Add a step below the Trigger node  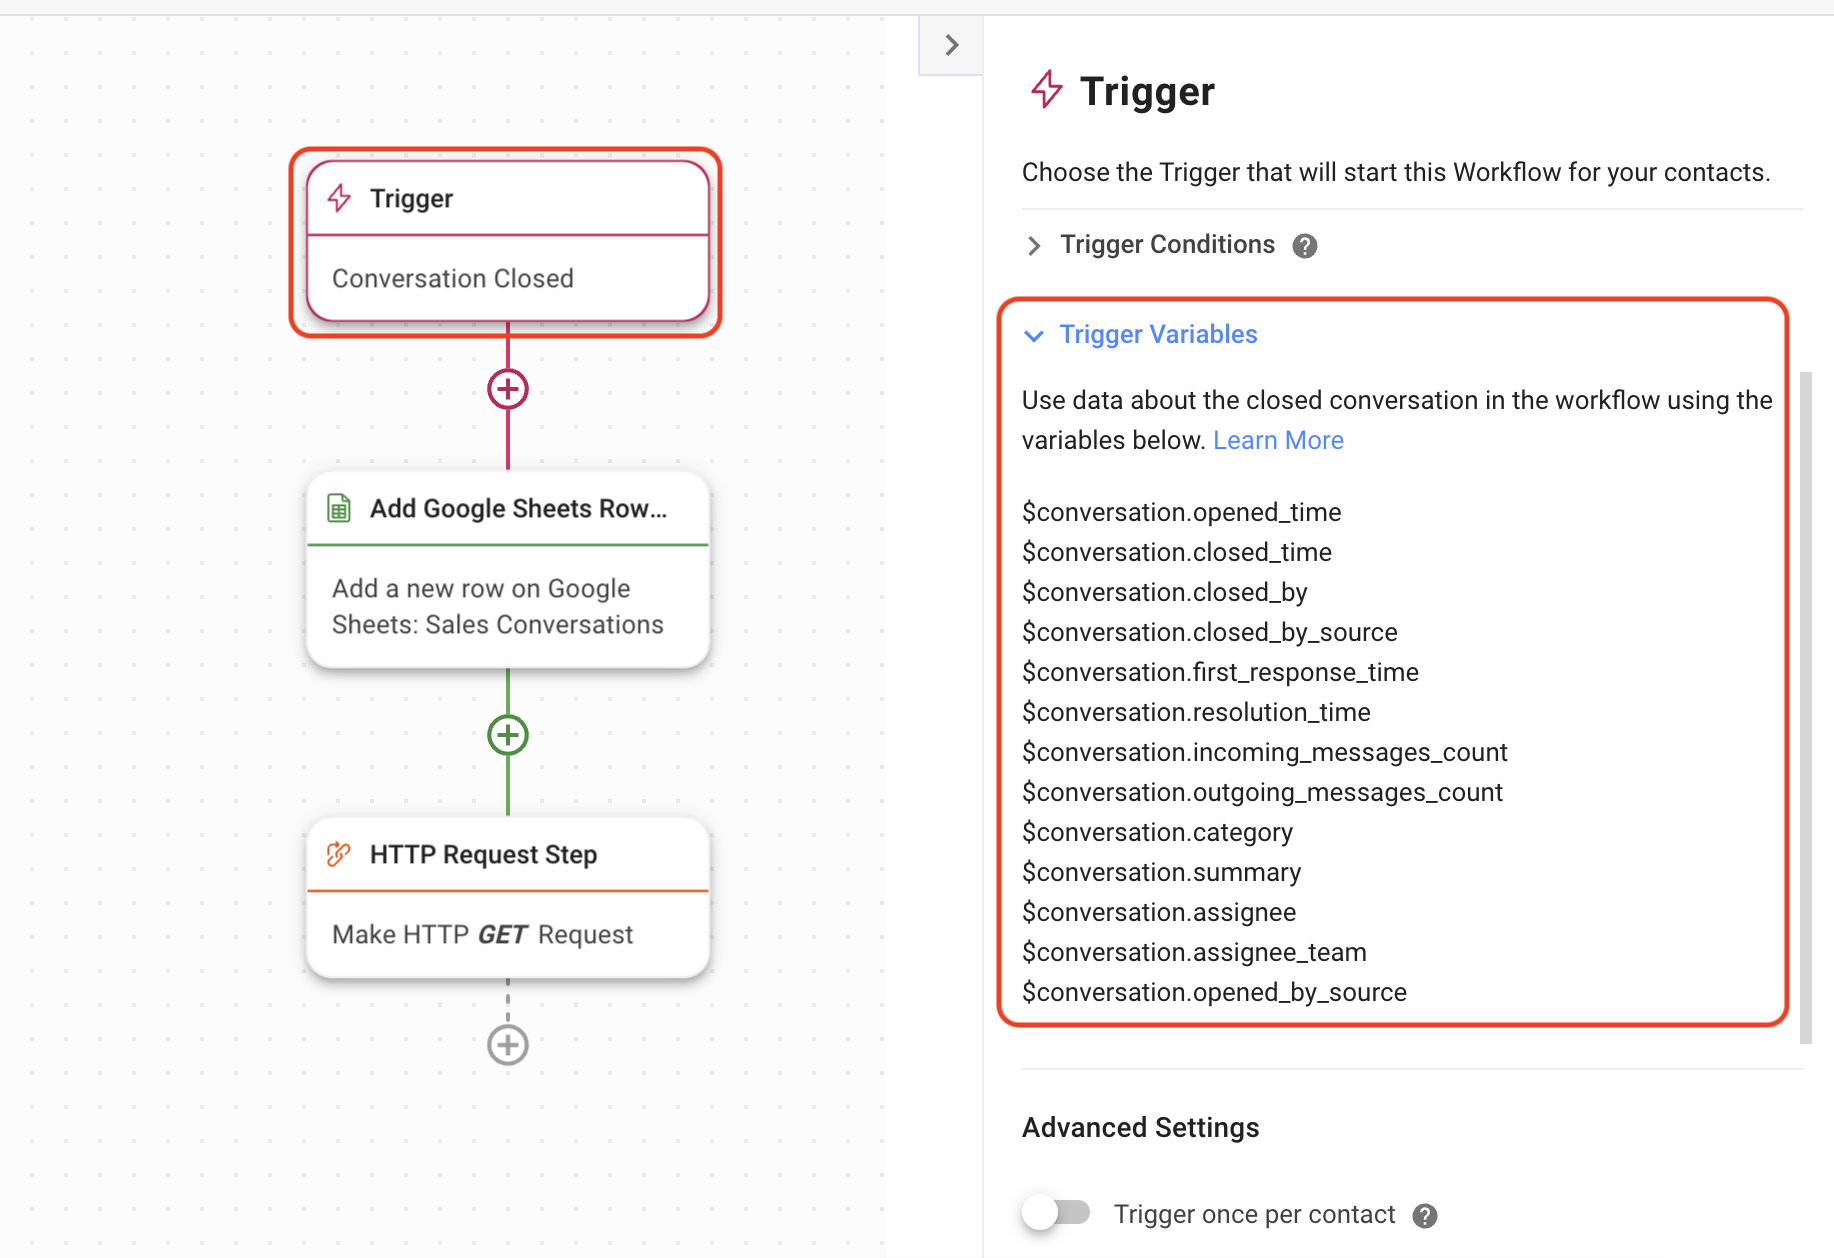click(x=508, y=389)
